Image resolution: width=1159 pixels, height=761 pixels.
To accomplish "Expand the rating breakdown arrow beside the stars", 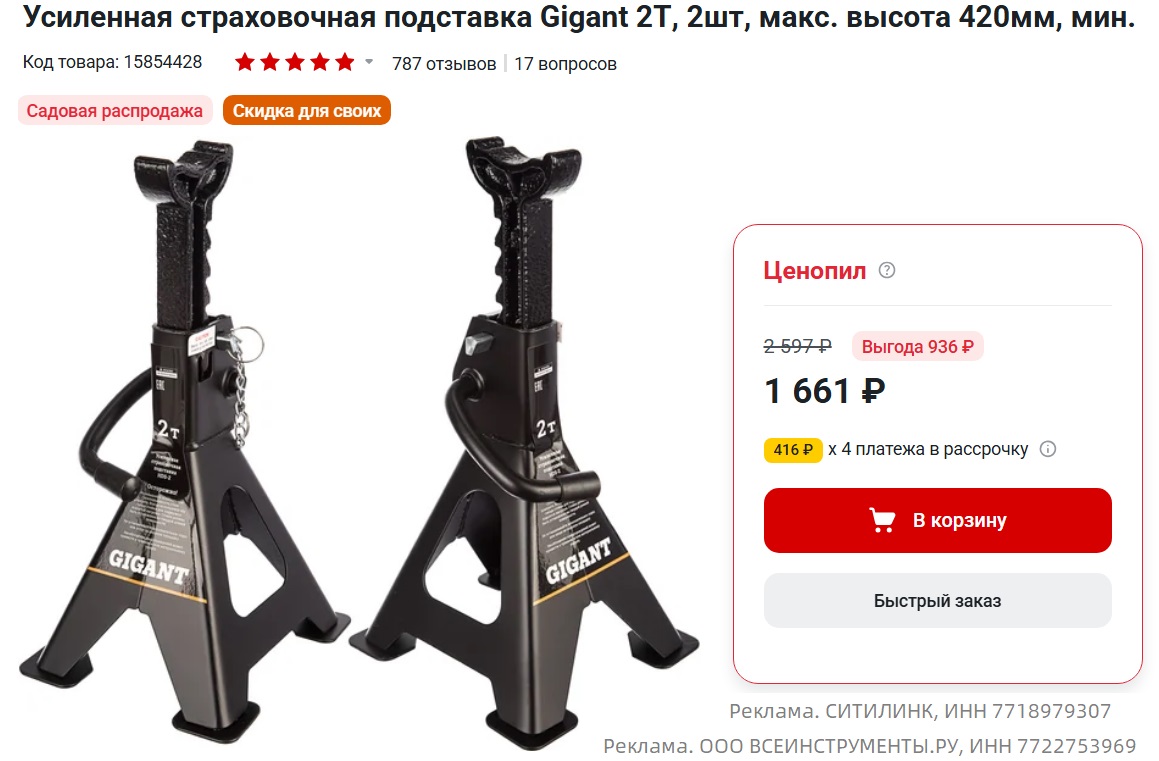I will pyautogui.click(x=369, y=62).
